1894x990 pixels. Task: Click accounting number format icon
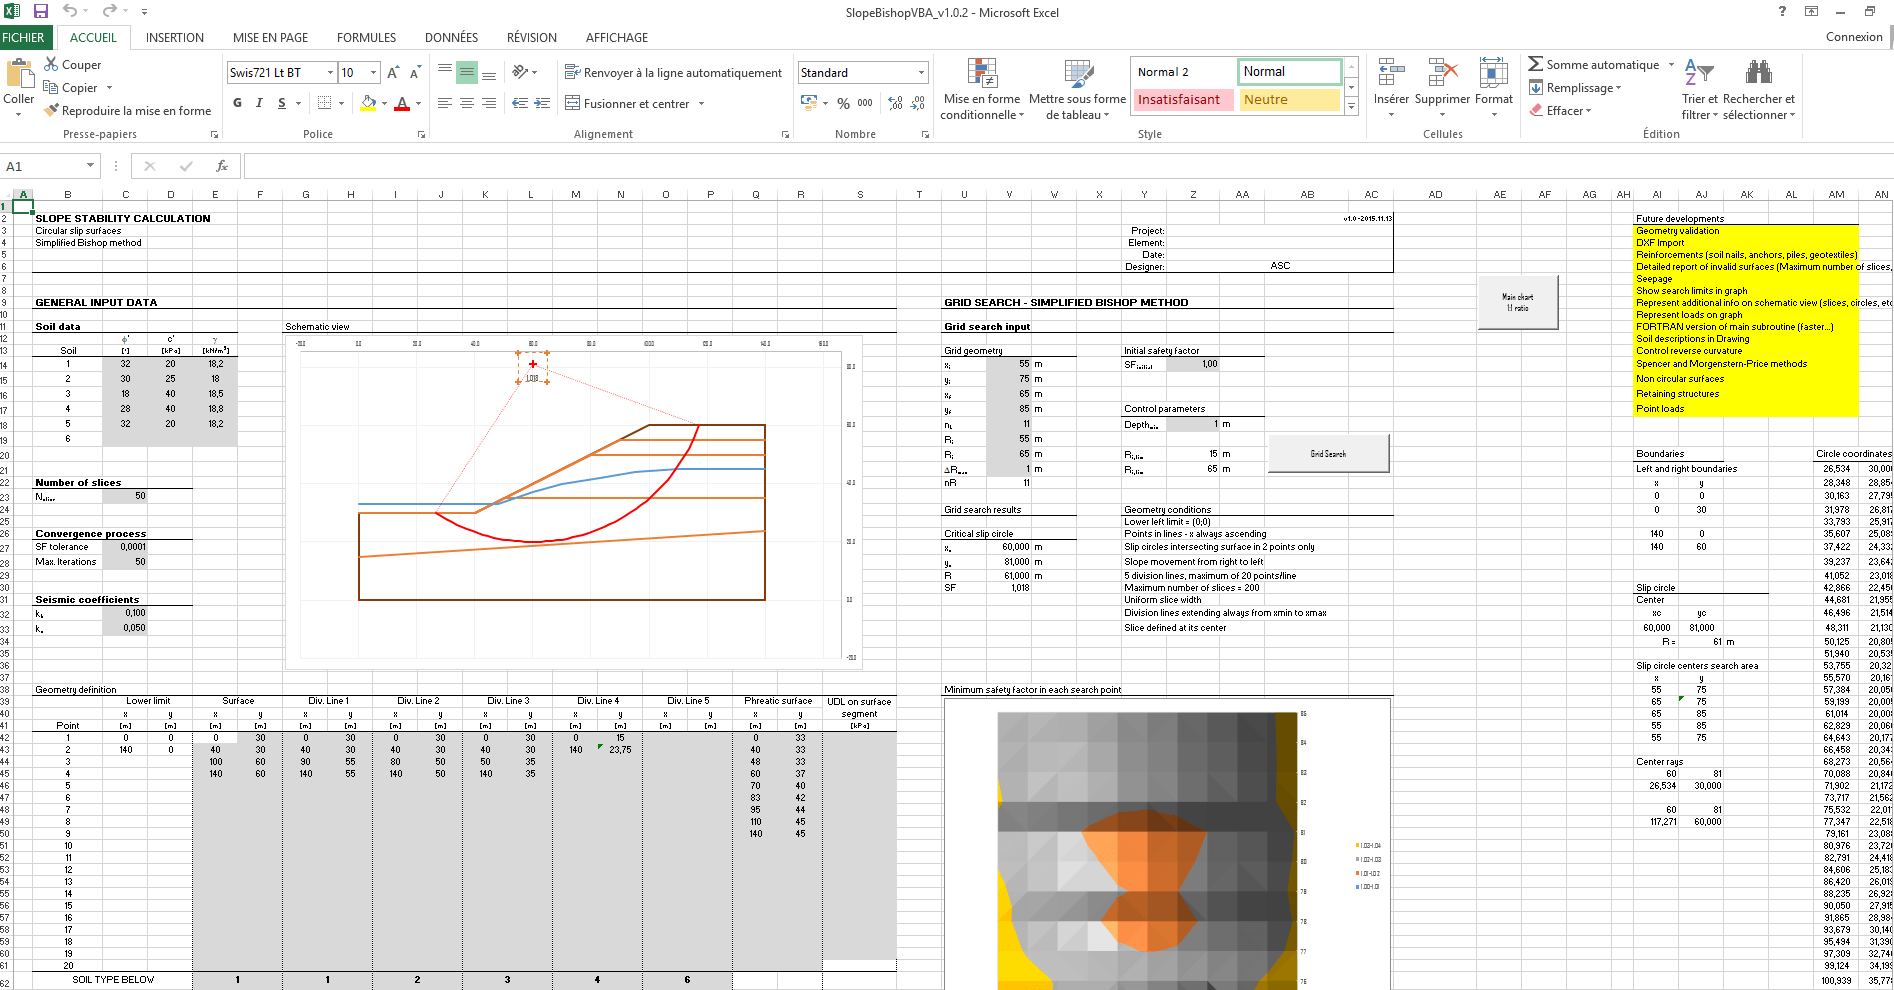[x=810, y=103]
